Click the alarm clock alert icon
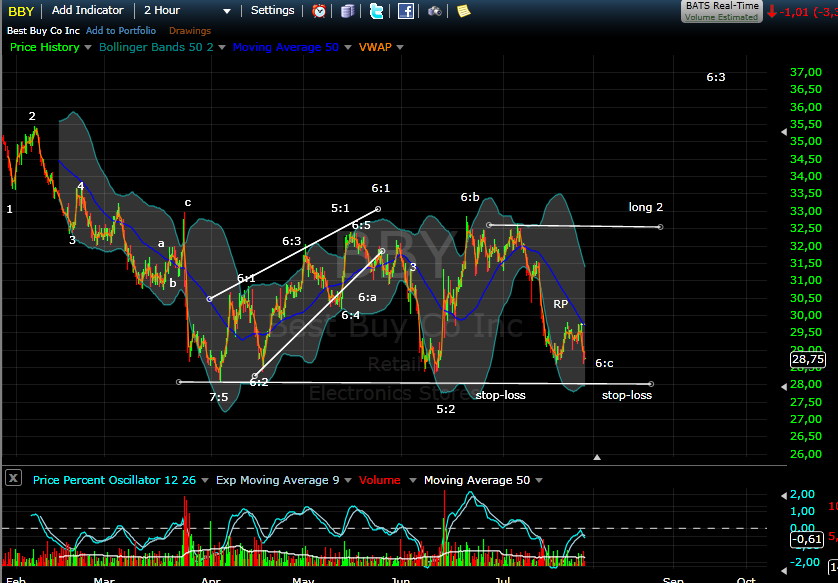The width and height of the screenshot is (838, 583). (x=319, y=11)
